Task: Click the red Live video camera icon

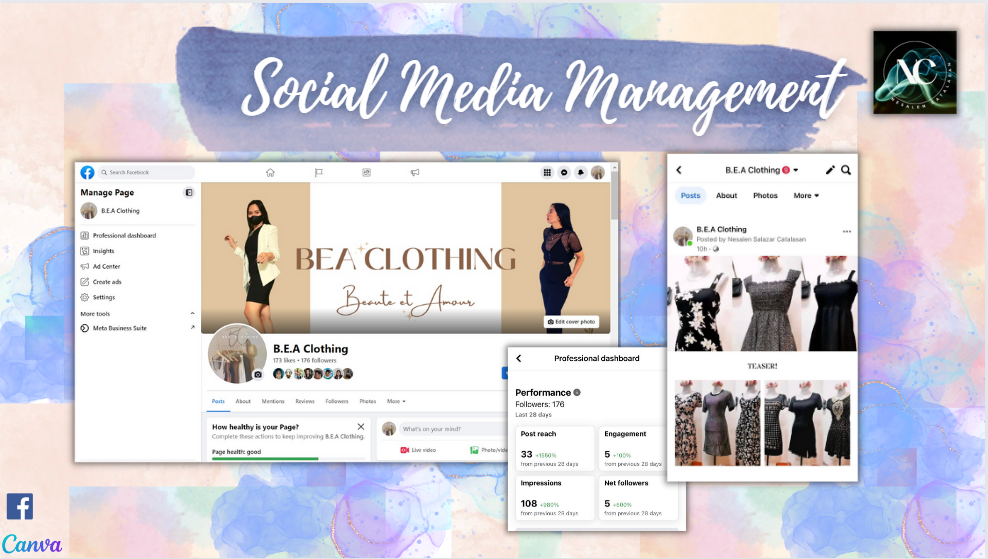Action: (405, 450)
